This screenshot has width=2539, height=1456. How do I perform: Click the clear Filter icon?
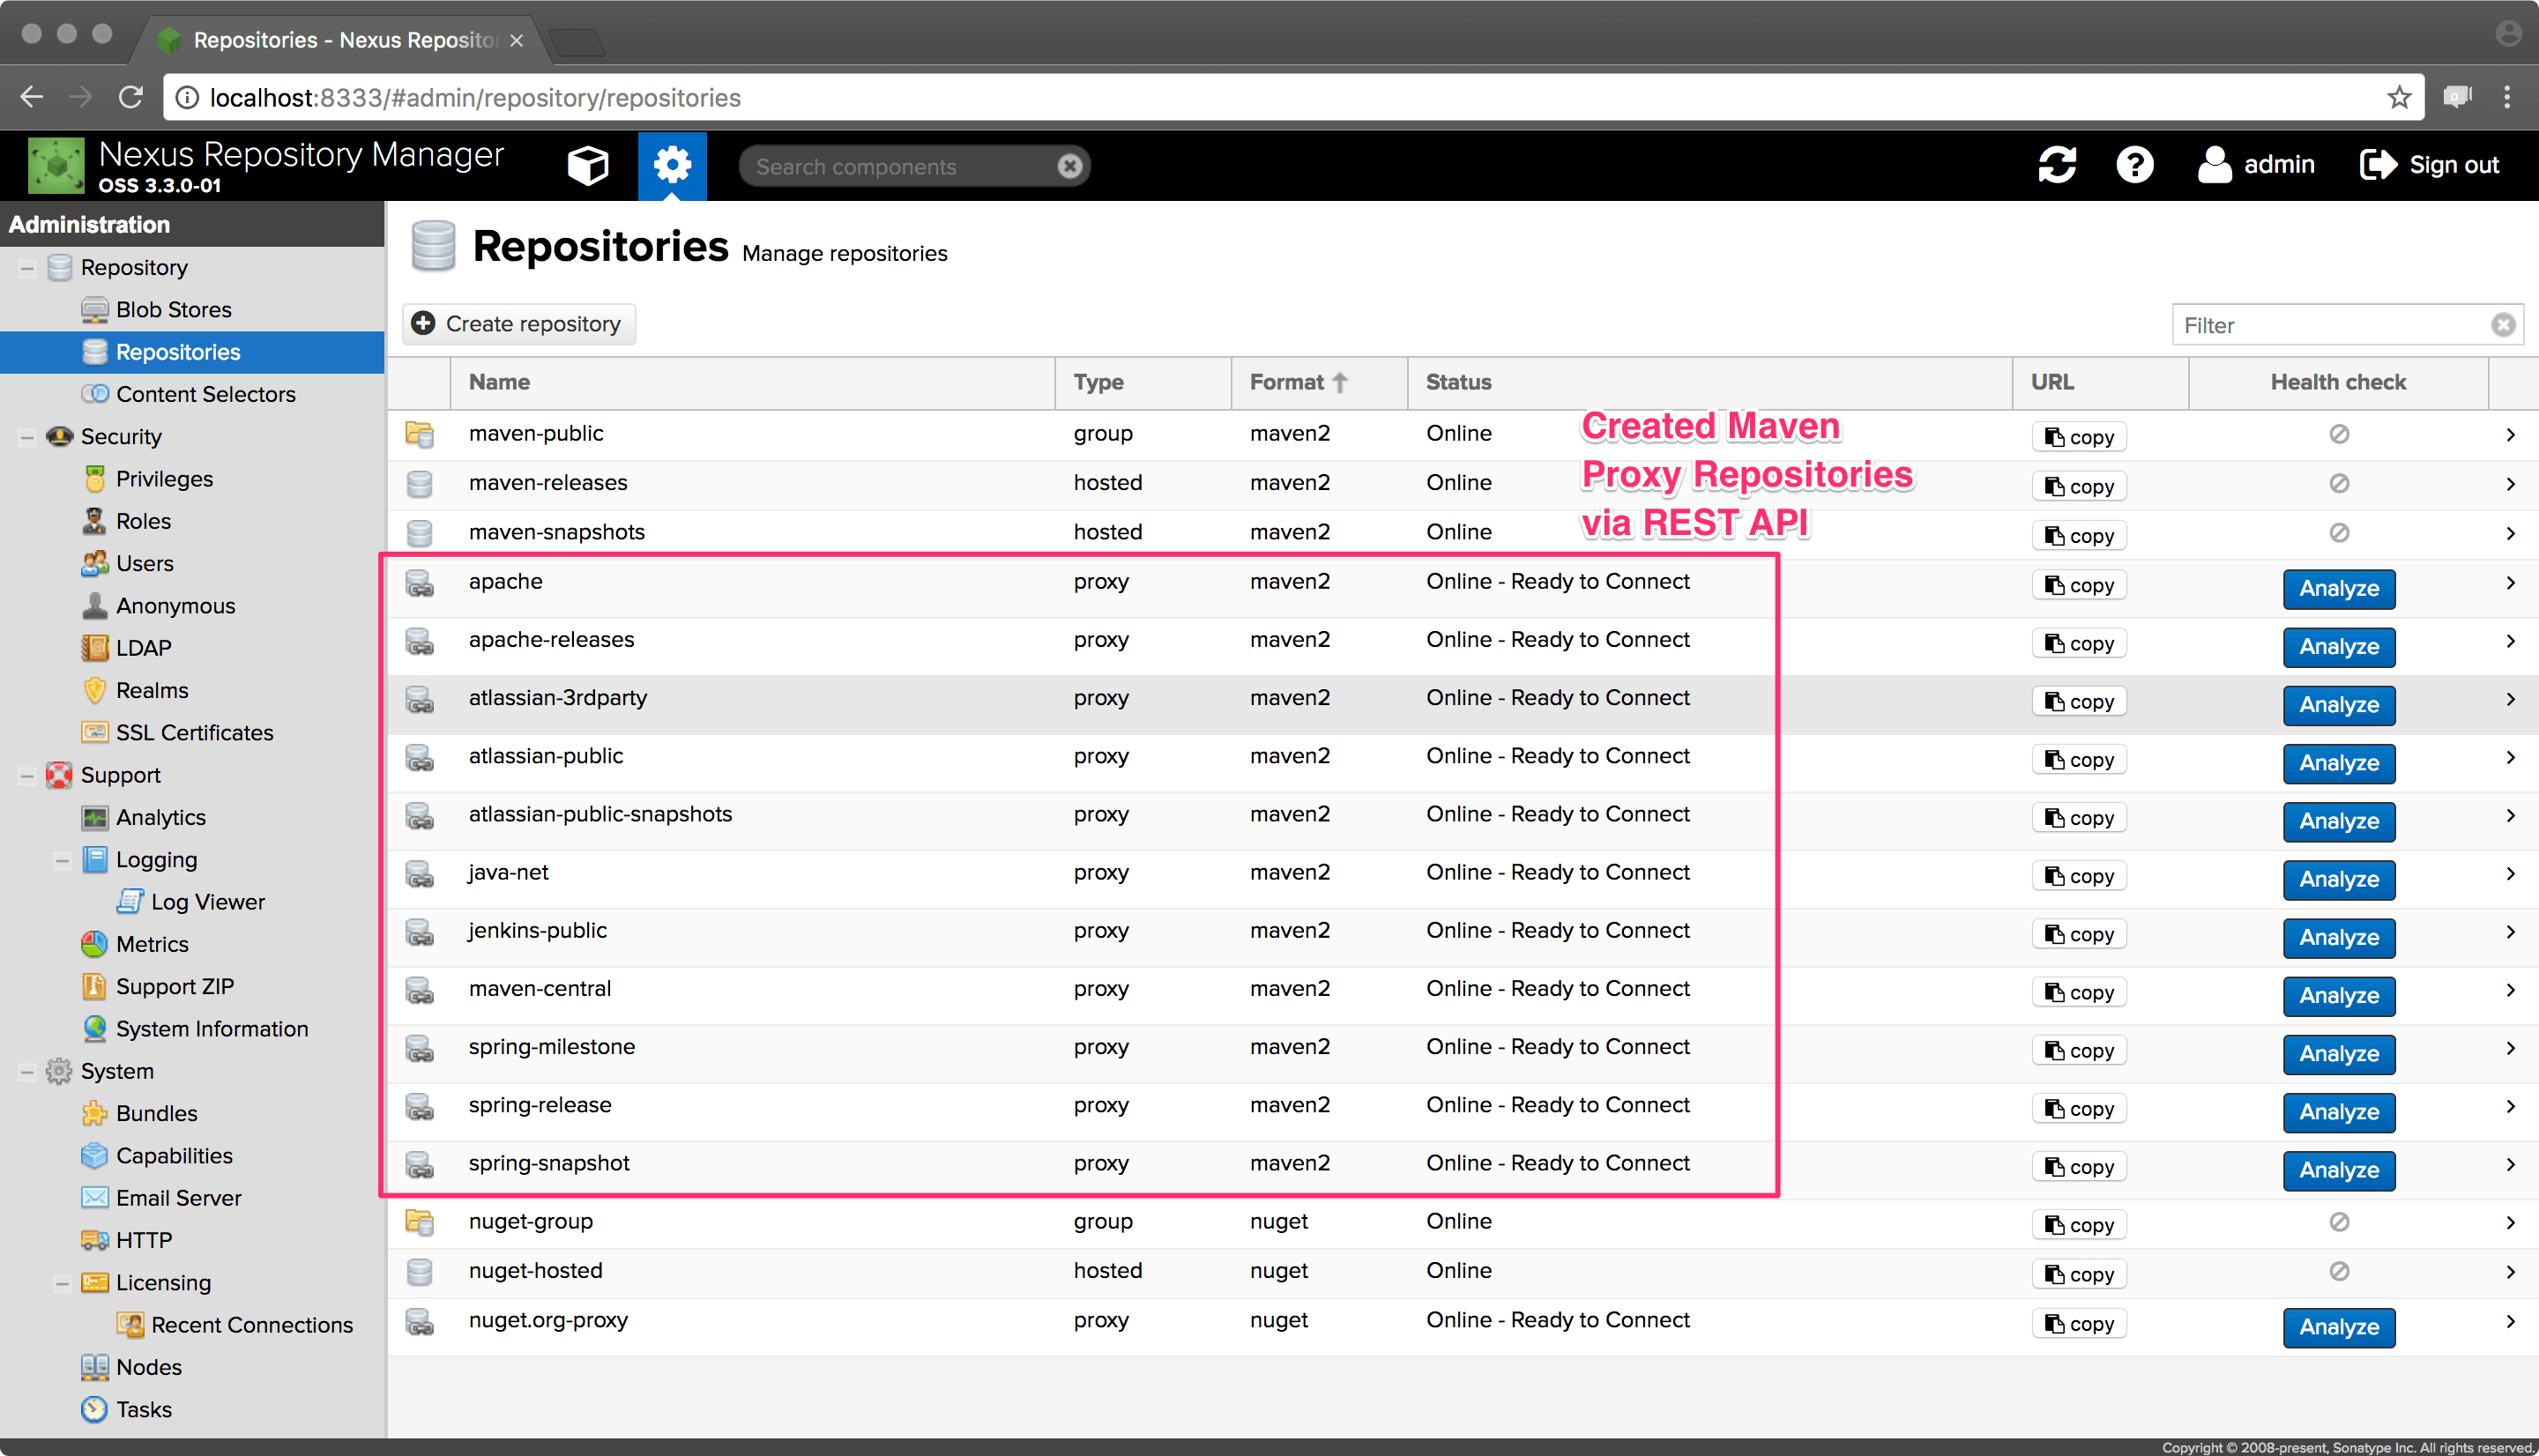[x=2502, y=325]
